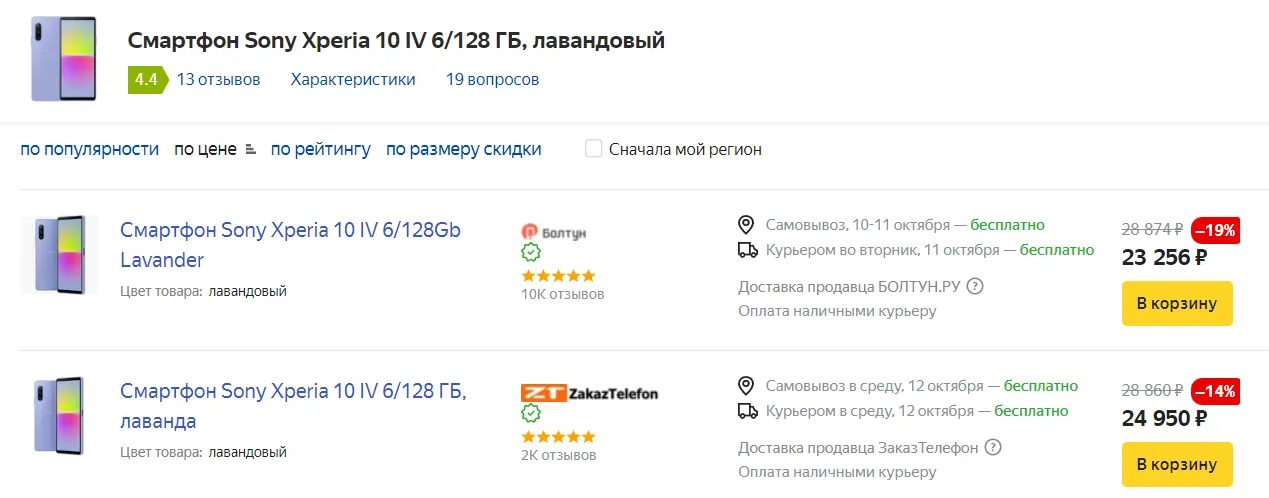This screenshot has width=1269, height=498.
Task: Click the courier truck icon in ZakazTelefon offer
Action: click(x=746, y=410)
